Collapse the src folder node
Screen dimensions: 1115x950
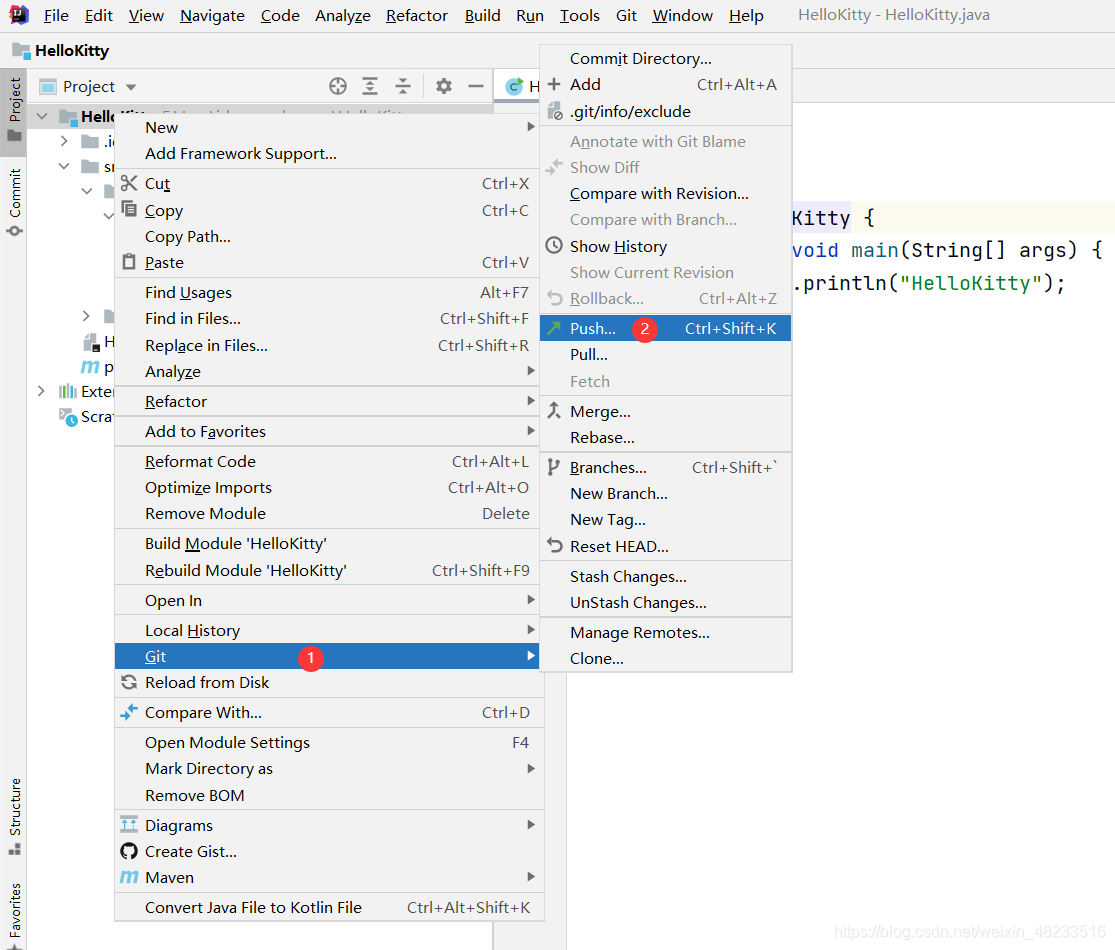click(x=64, y=166)
